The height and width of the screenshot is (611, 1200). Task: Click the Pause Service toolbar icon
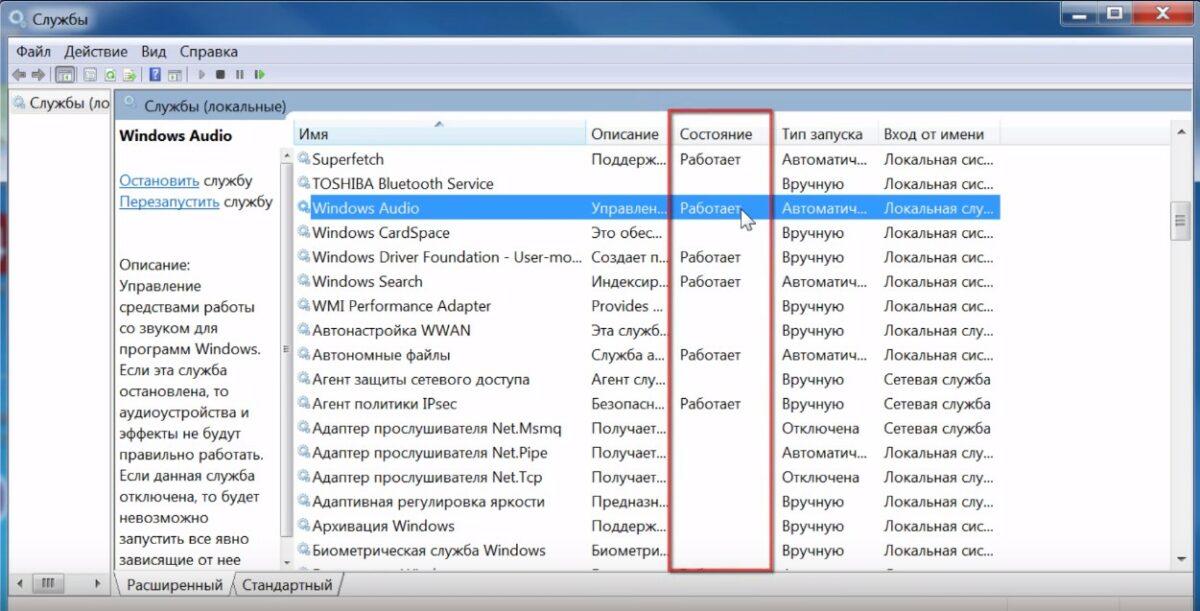click(x=240, y=74)
